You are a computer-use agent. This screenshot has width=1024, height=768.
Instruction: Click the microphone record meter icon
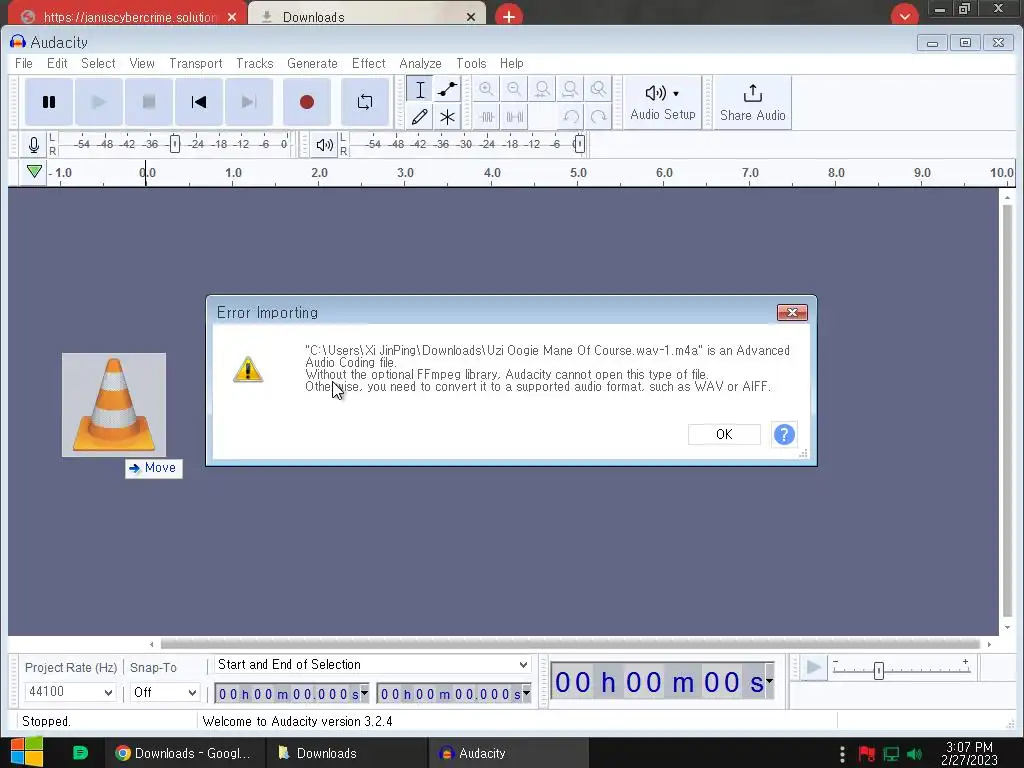tap(34, 144)
